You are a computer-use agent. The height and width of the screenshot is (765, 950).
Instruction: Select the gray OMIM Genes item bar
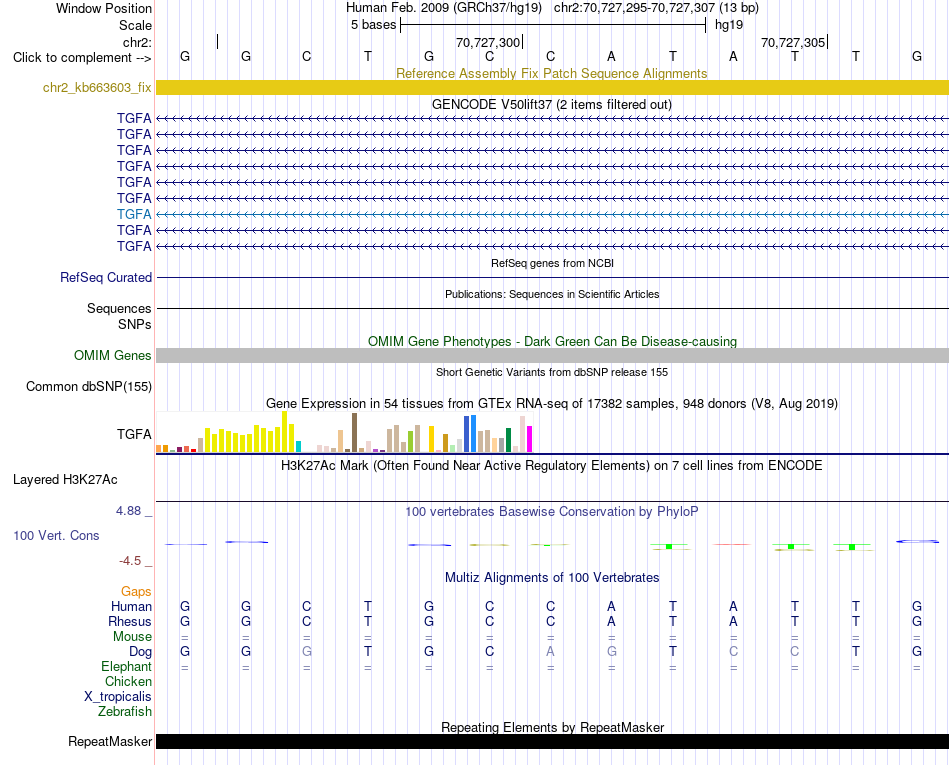pos(552,356)
